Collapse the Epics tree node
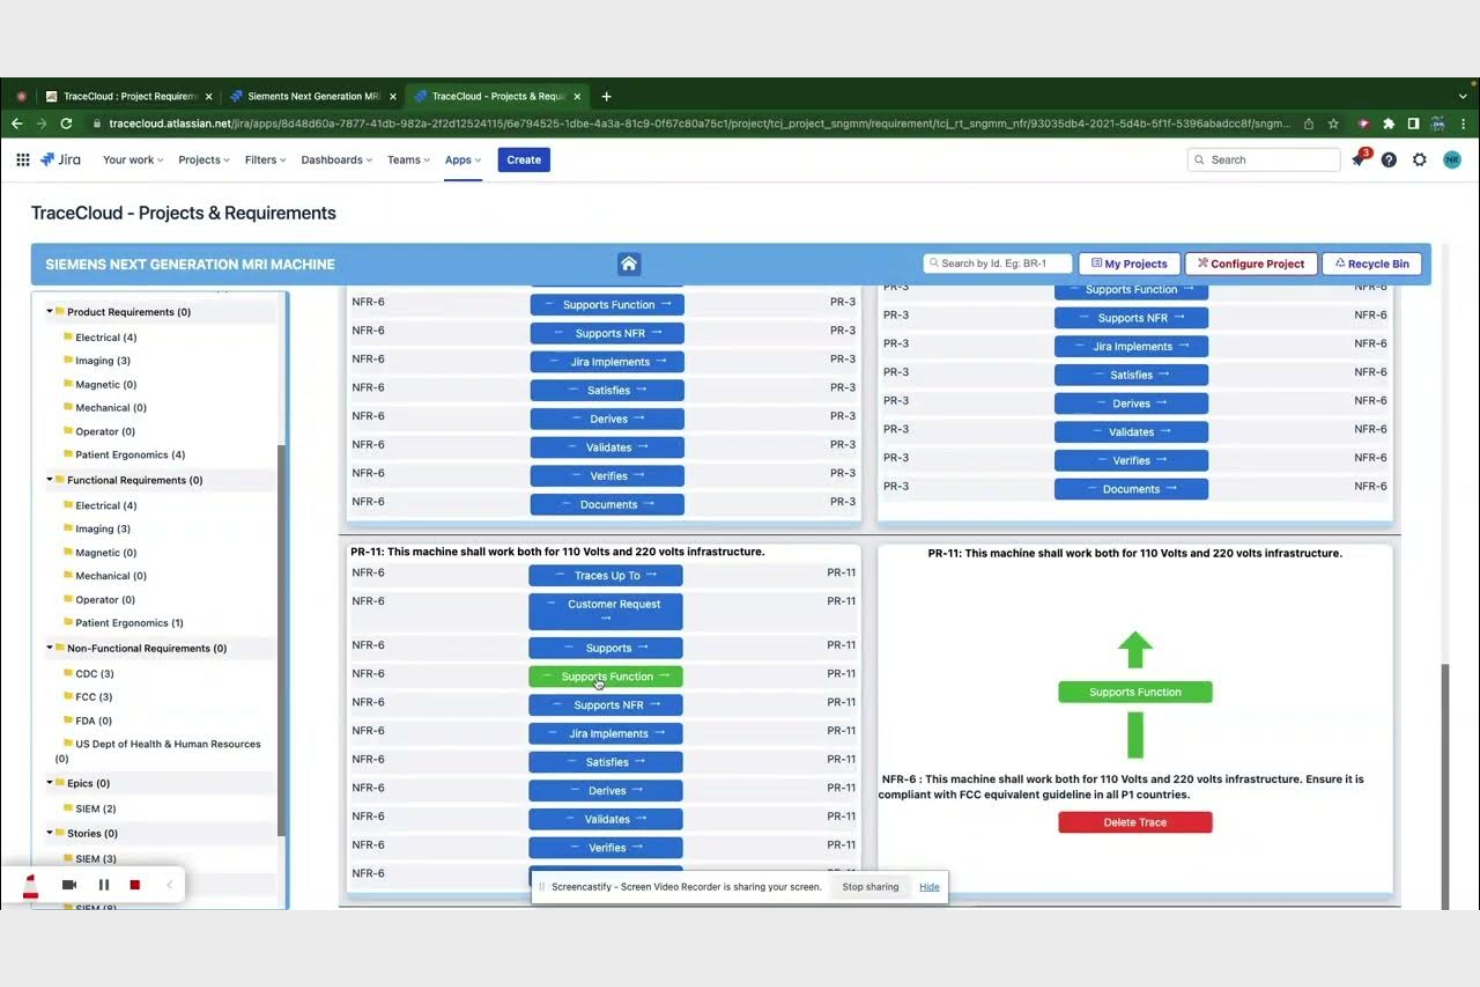This screenshot has width=1480, height=987. (49, 783)
